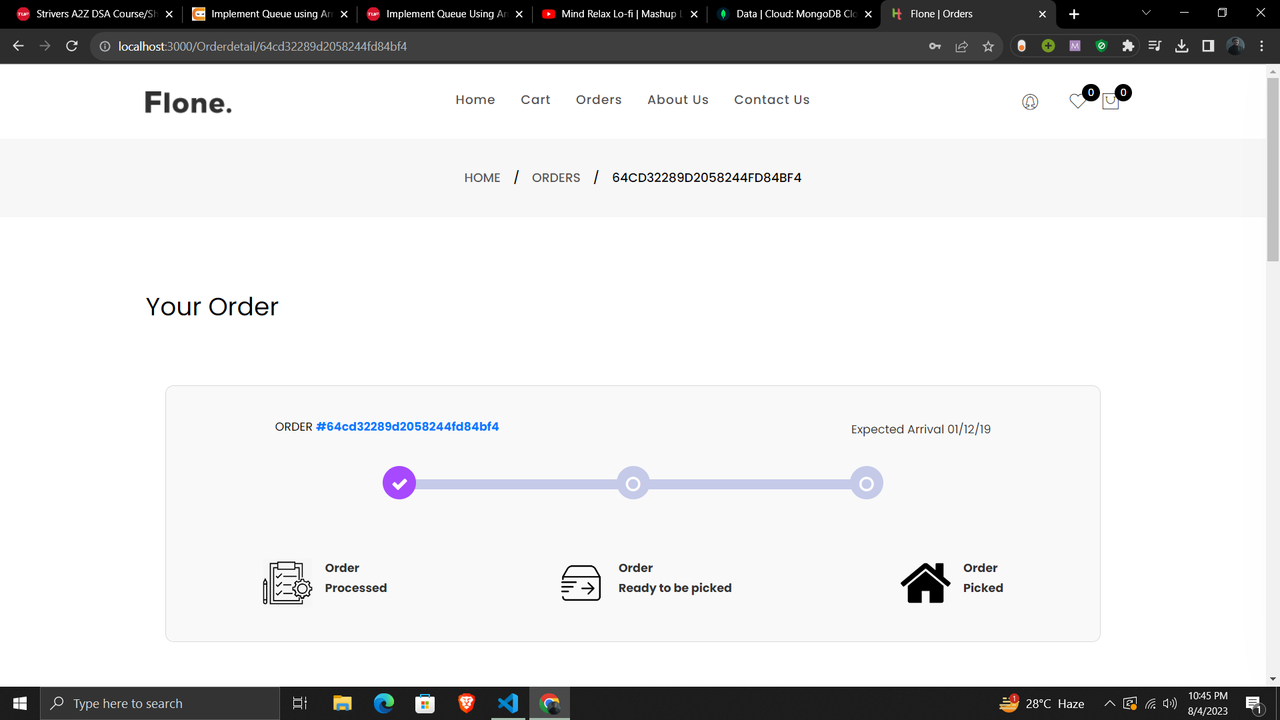1280x720 pixels.
Task: Click HOME in the breadcrumb
Action: [482, 178]
